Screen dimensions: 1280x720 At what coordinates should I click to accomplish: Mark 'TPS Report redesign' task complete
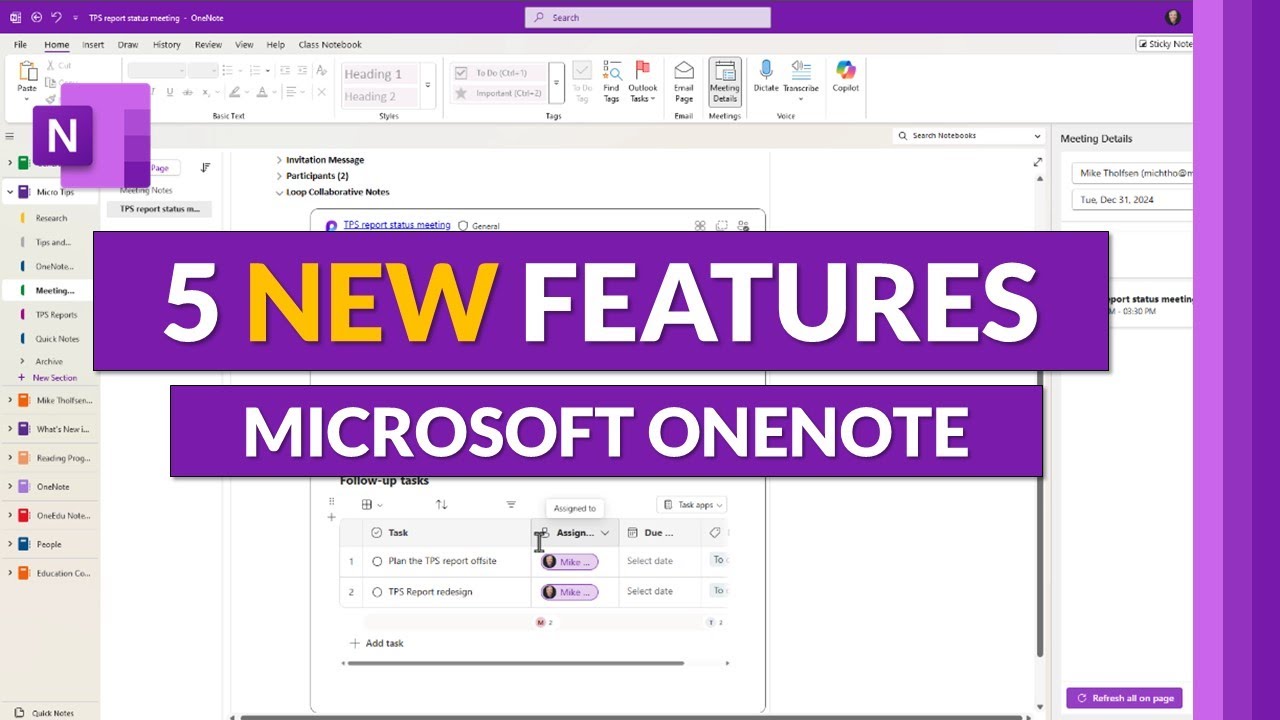(377, 592)
